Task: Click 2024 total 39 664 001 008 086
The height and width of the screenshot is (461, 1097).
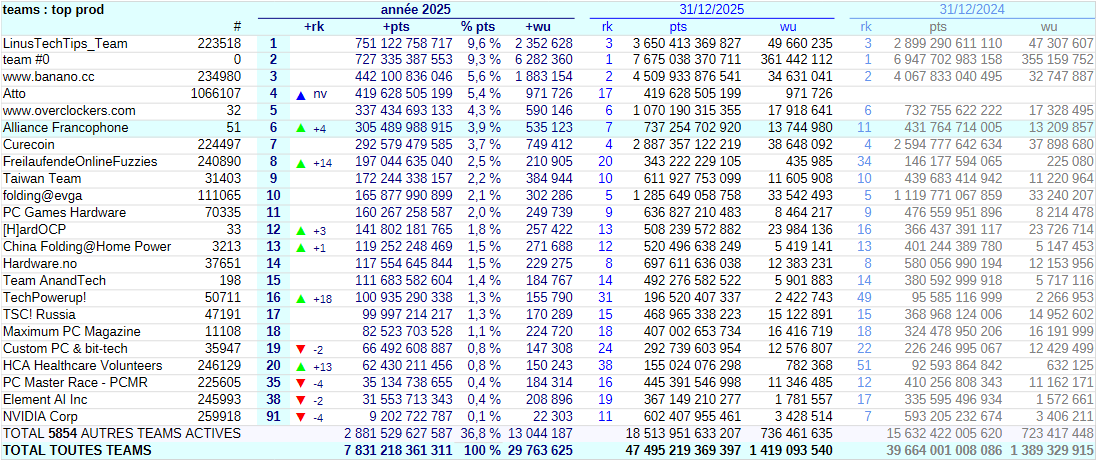Action: tap(944, 450)
